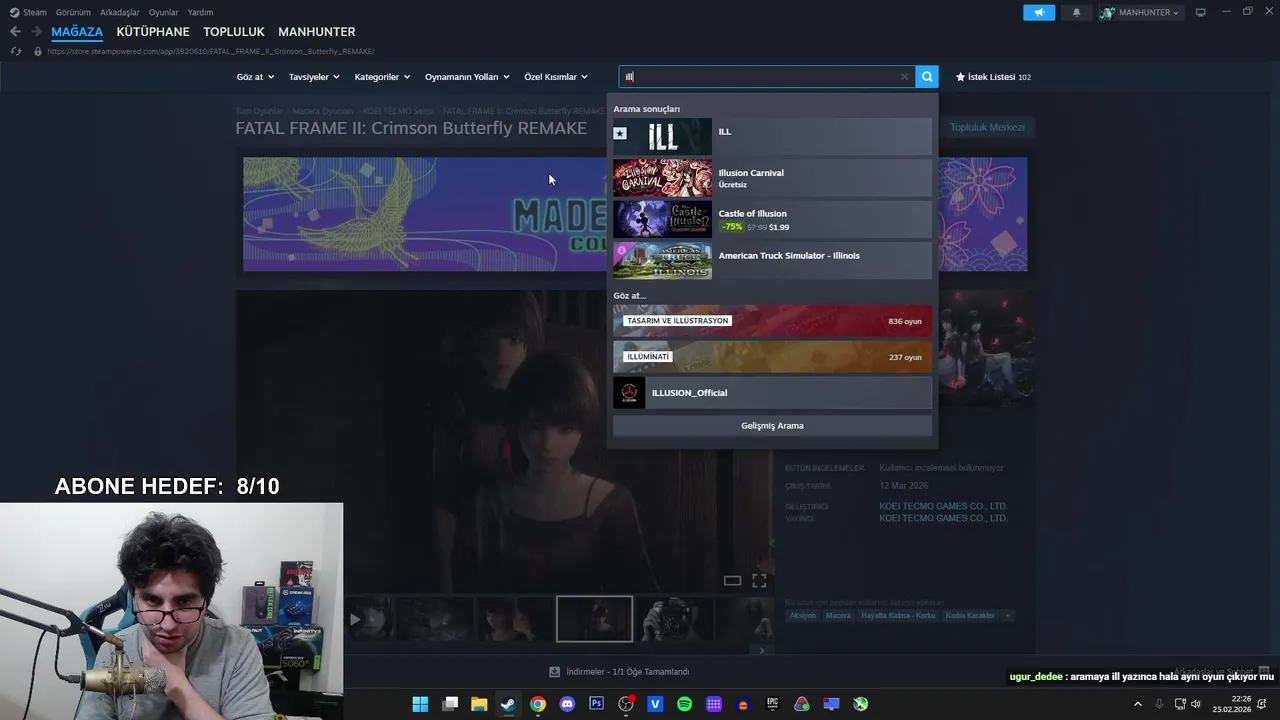Switch to the MAĞAZA tab
Viewport: 1280px width, 720px height.
tap(77, 32)
